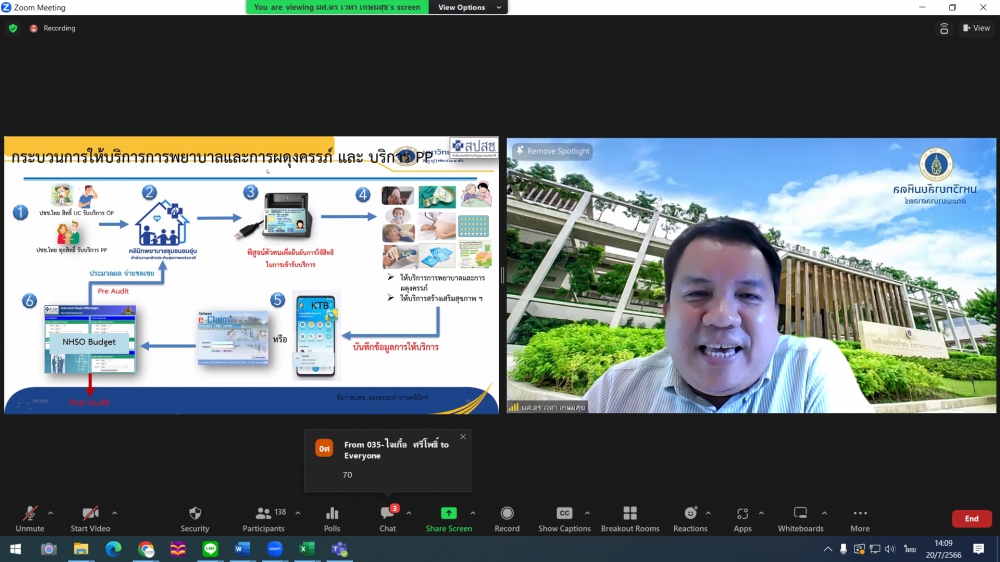The width and height of the screenshot is (1000, 562).
Task: Open Microsoft Excel from the taskbar
Action: click(x=307, y=549)
